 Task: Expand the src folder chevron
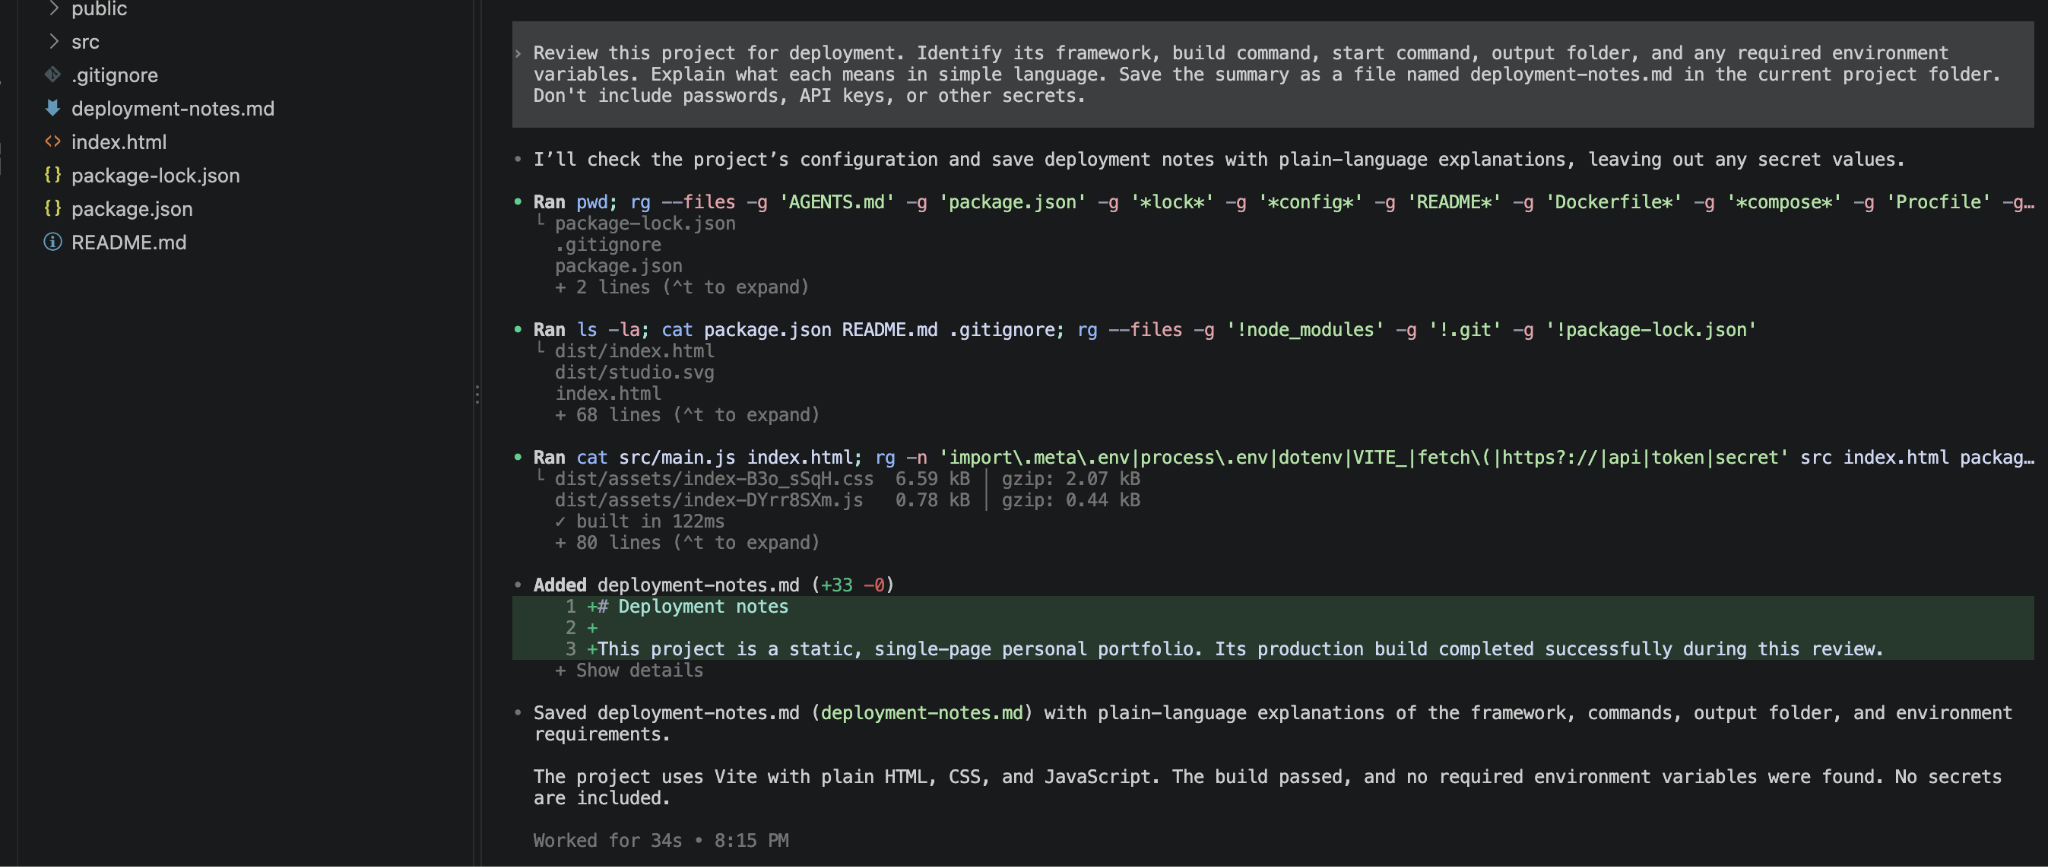(x=54, y=41)
